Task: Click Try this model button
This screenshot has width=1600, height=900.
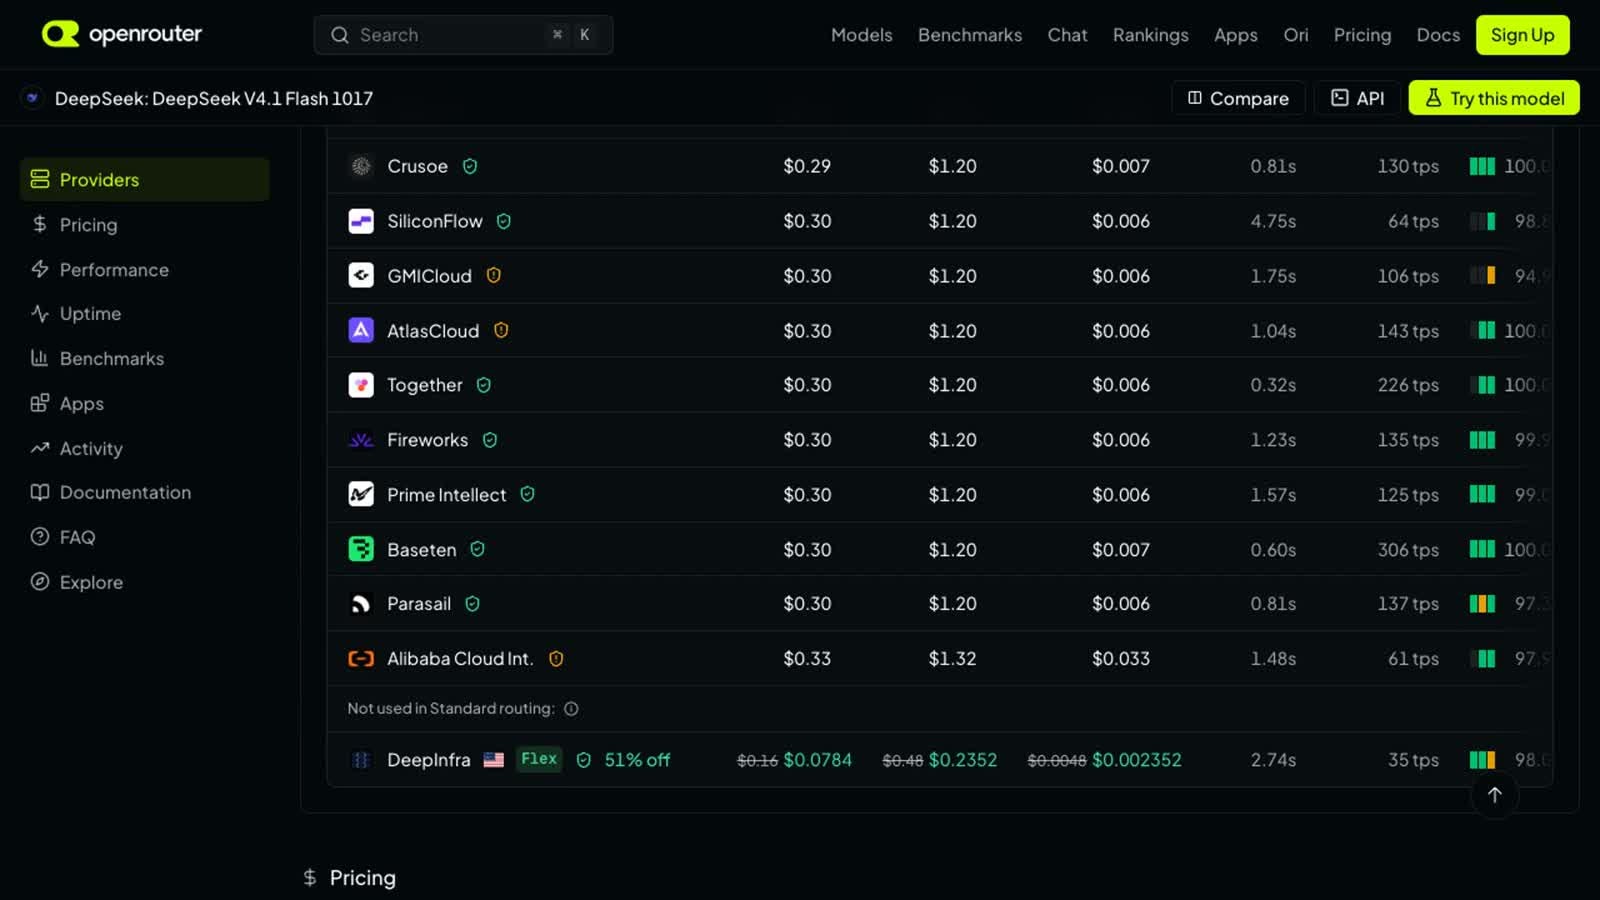Action: point(1494,98)
